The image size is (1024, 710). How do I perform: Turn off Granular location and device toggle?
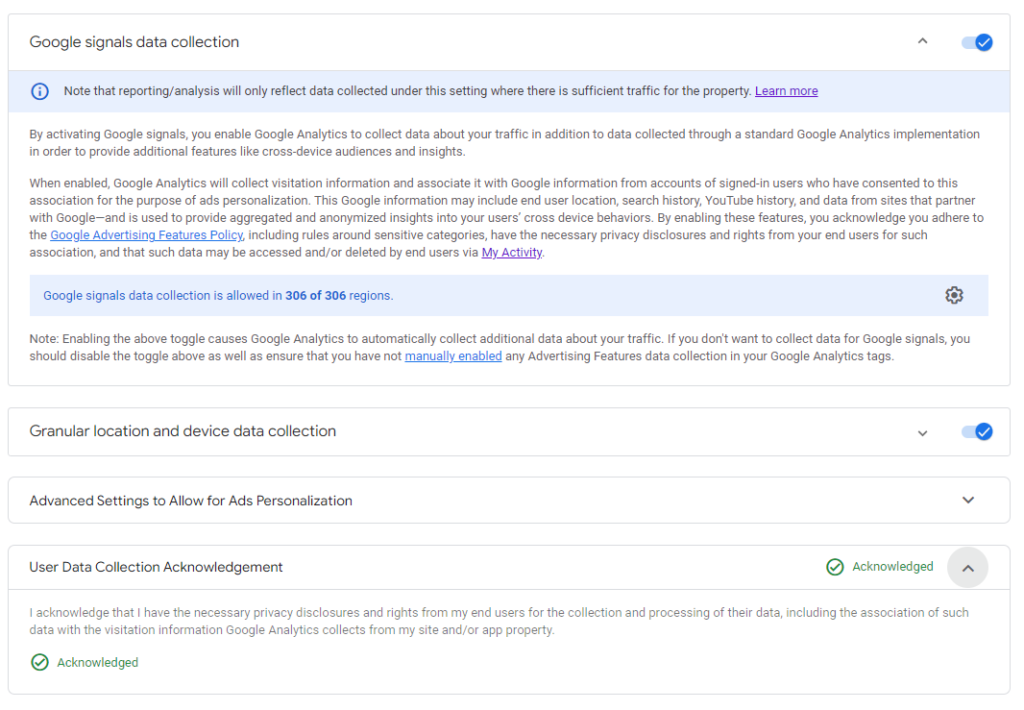click(977, 432)
